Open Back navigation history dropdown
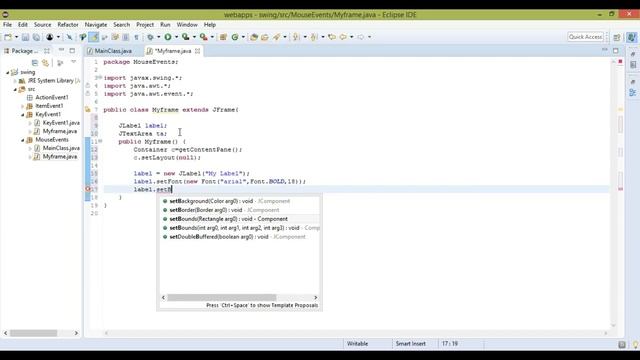The height and width of the screenshot is (360, 640). tap(351, 37)
